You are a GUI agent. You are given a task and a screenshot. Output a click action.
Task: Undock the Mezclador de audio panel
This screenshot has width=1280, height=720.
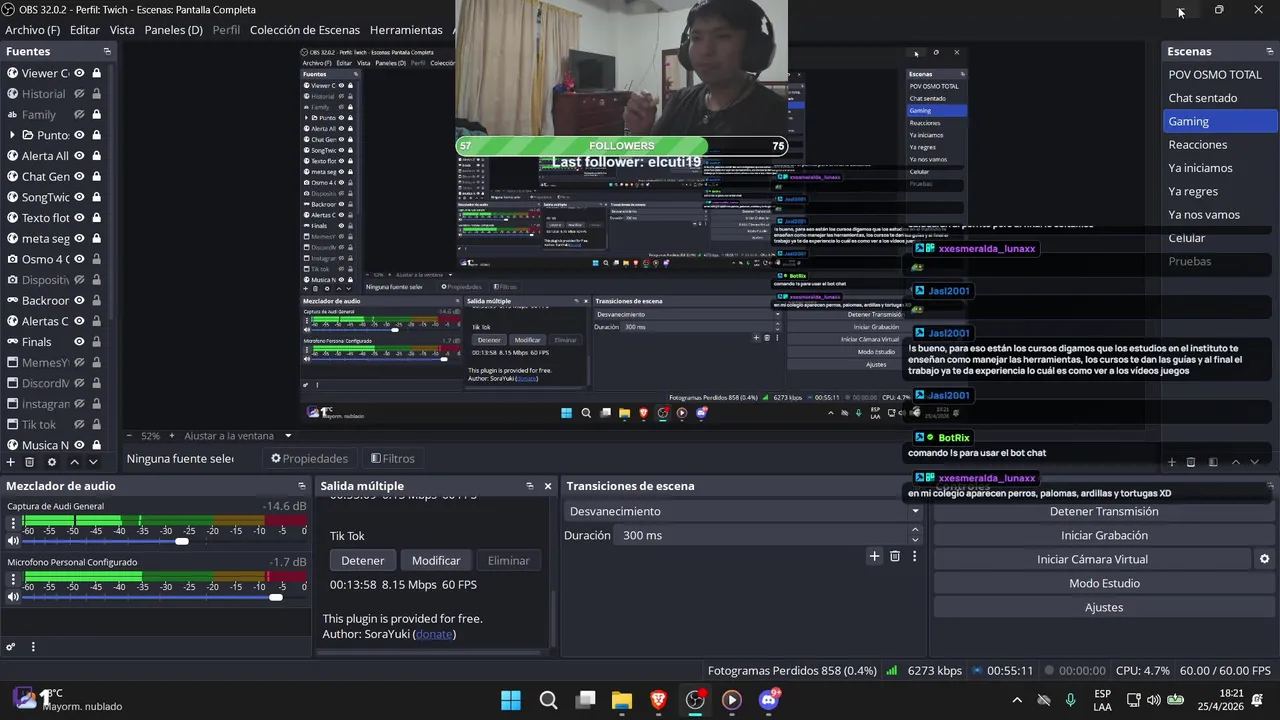[x=301, y=486]
